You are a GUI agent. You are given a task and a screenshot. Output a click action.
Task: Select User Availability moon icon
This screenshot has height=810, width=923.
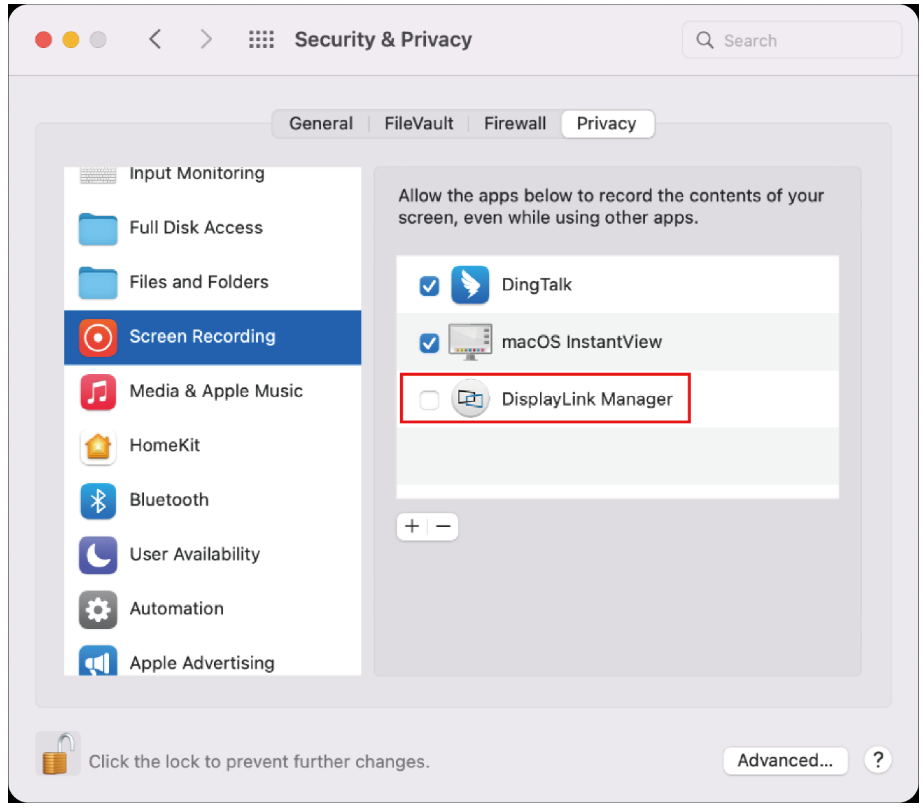pyautogui.click(x=98, y=555)
